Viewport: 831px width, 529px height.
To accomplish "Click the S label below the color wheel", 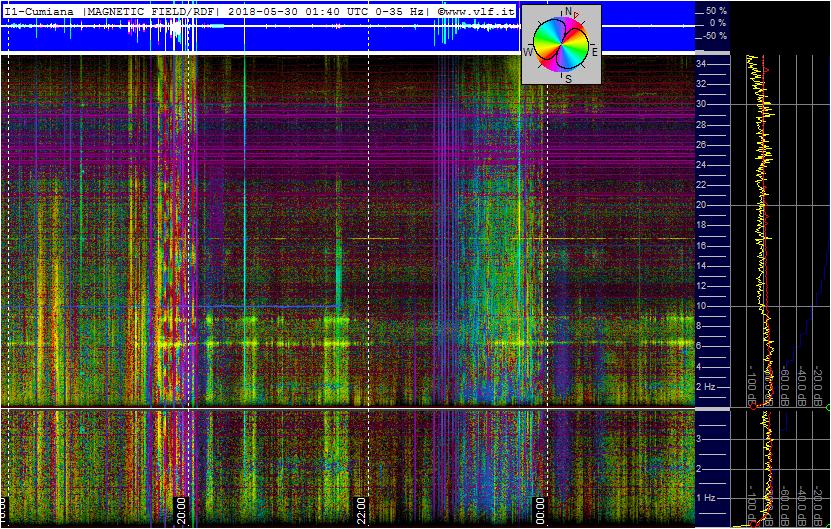I will pyautogui.click(x=568, y=79).
